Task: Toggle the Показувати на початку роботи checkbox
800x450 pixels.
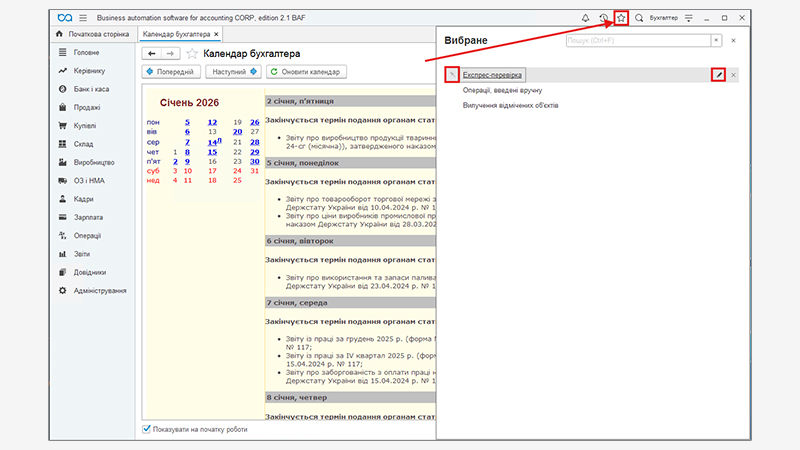Action: [147, 429]
